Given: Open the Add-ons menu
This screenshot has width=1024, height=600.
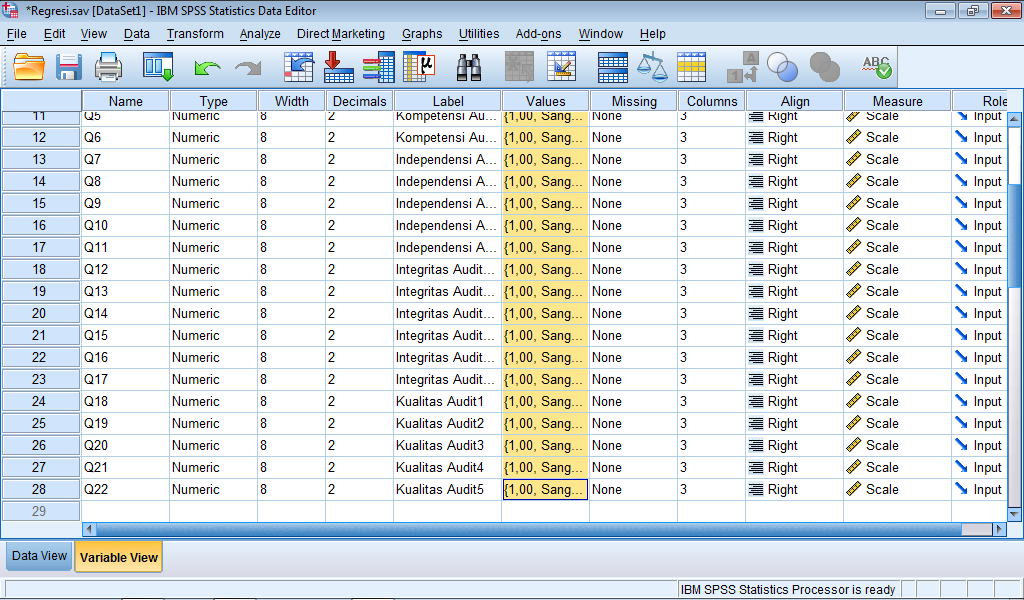Looking at the screenshot, I should point(538,34).
